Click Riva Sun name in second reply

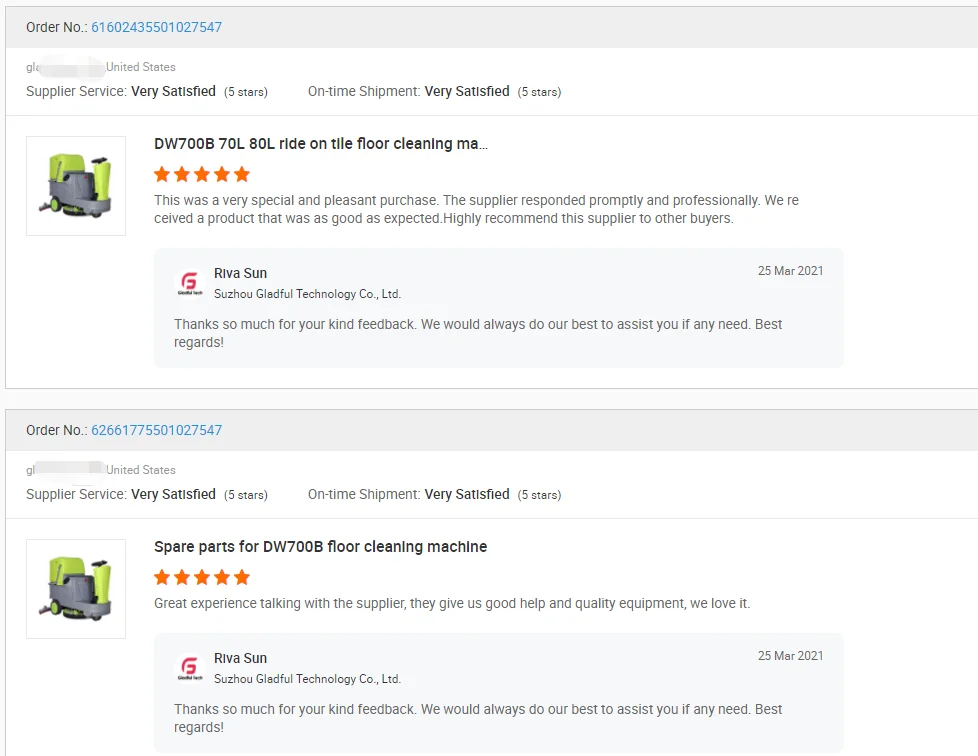tap(240, 658)
